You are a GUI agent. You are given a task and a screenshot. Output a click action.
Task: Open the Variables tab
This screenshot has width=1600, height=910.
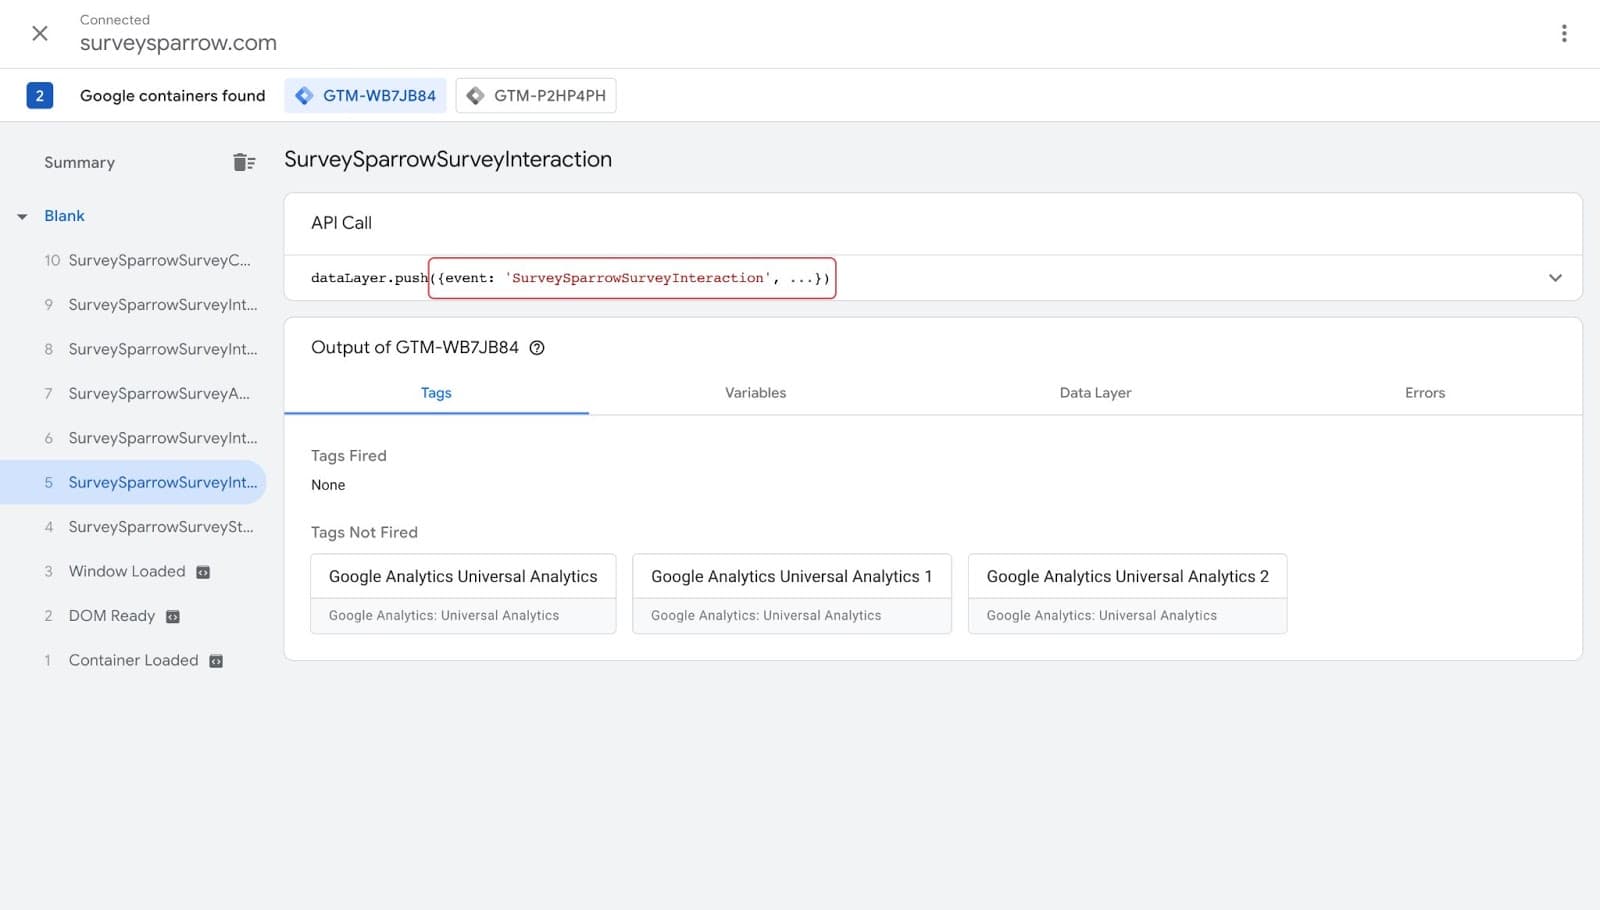[x=755, y=393]
